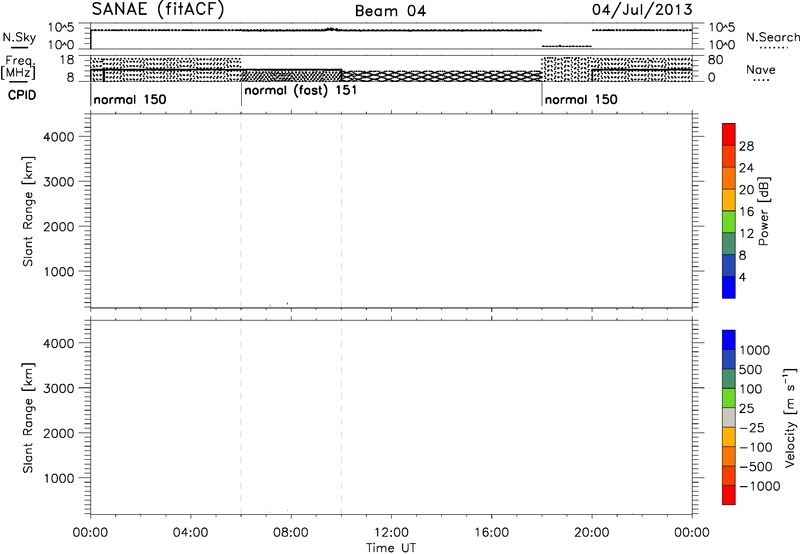Click the -25 value on velocity colorbar
This screenshot has width=800, height=554.
pyautogui.click(x=752, y=428)
